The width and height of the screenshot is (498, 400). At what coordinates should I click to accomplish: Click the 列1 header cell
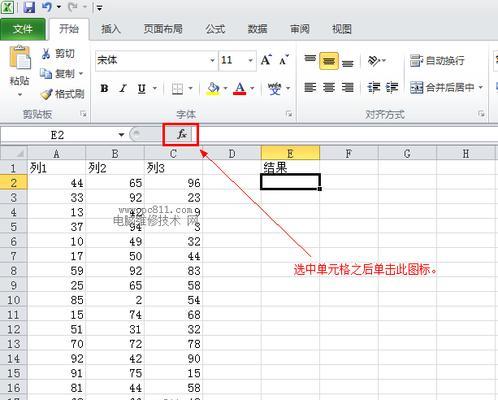(x=56, y=168)
